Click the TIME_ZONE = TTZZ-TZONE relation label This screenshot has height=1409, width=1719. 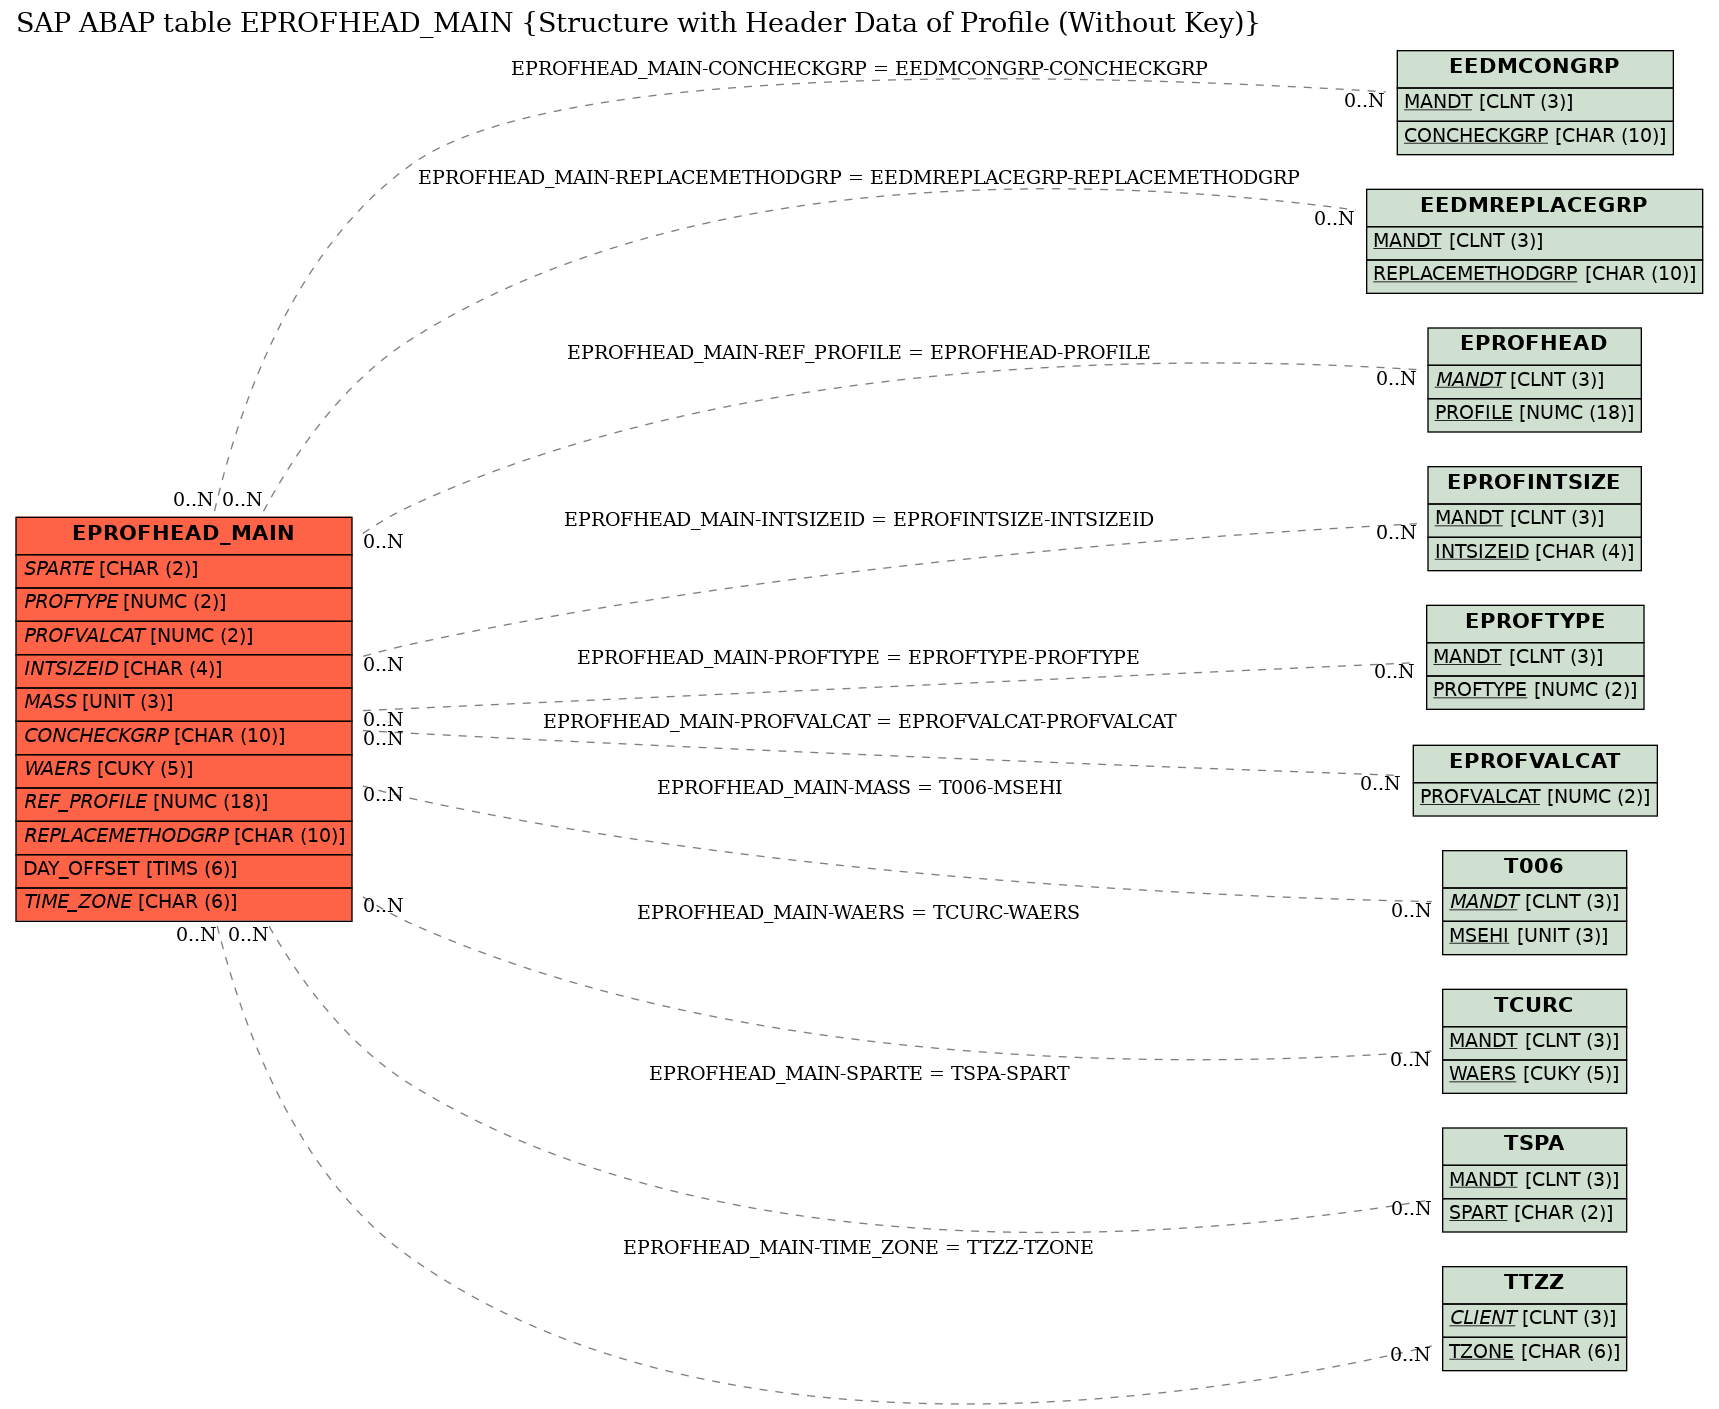(x=858, y=1247)
